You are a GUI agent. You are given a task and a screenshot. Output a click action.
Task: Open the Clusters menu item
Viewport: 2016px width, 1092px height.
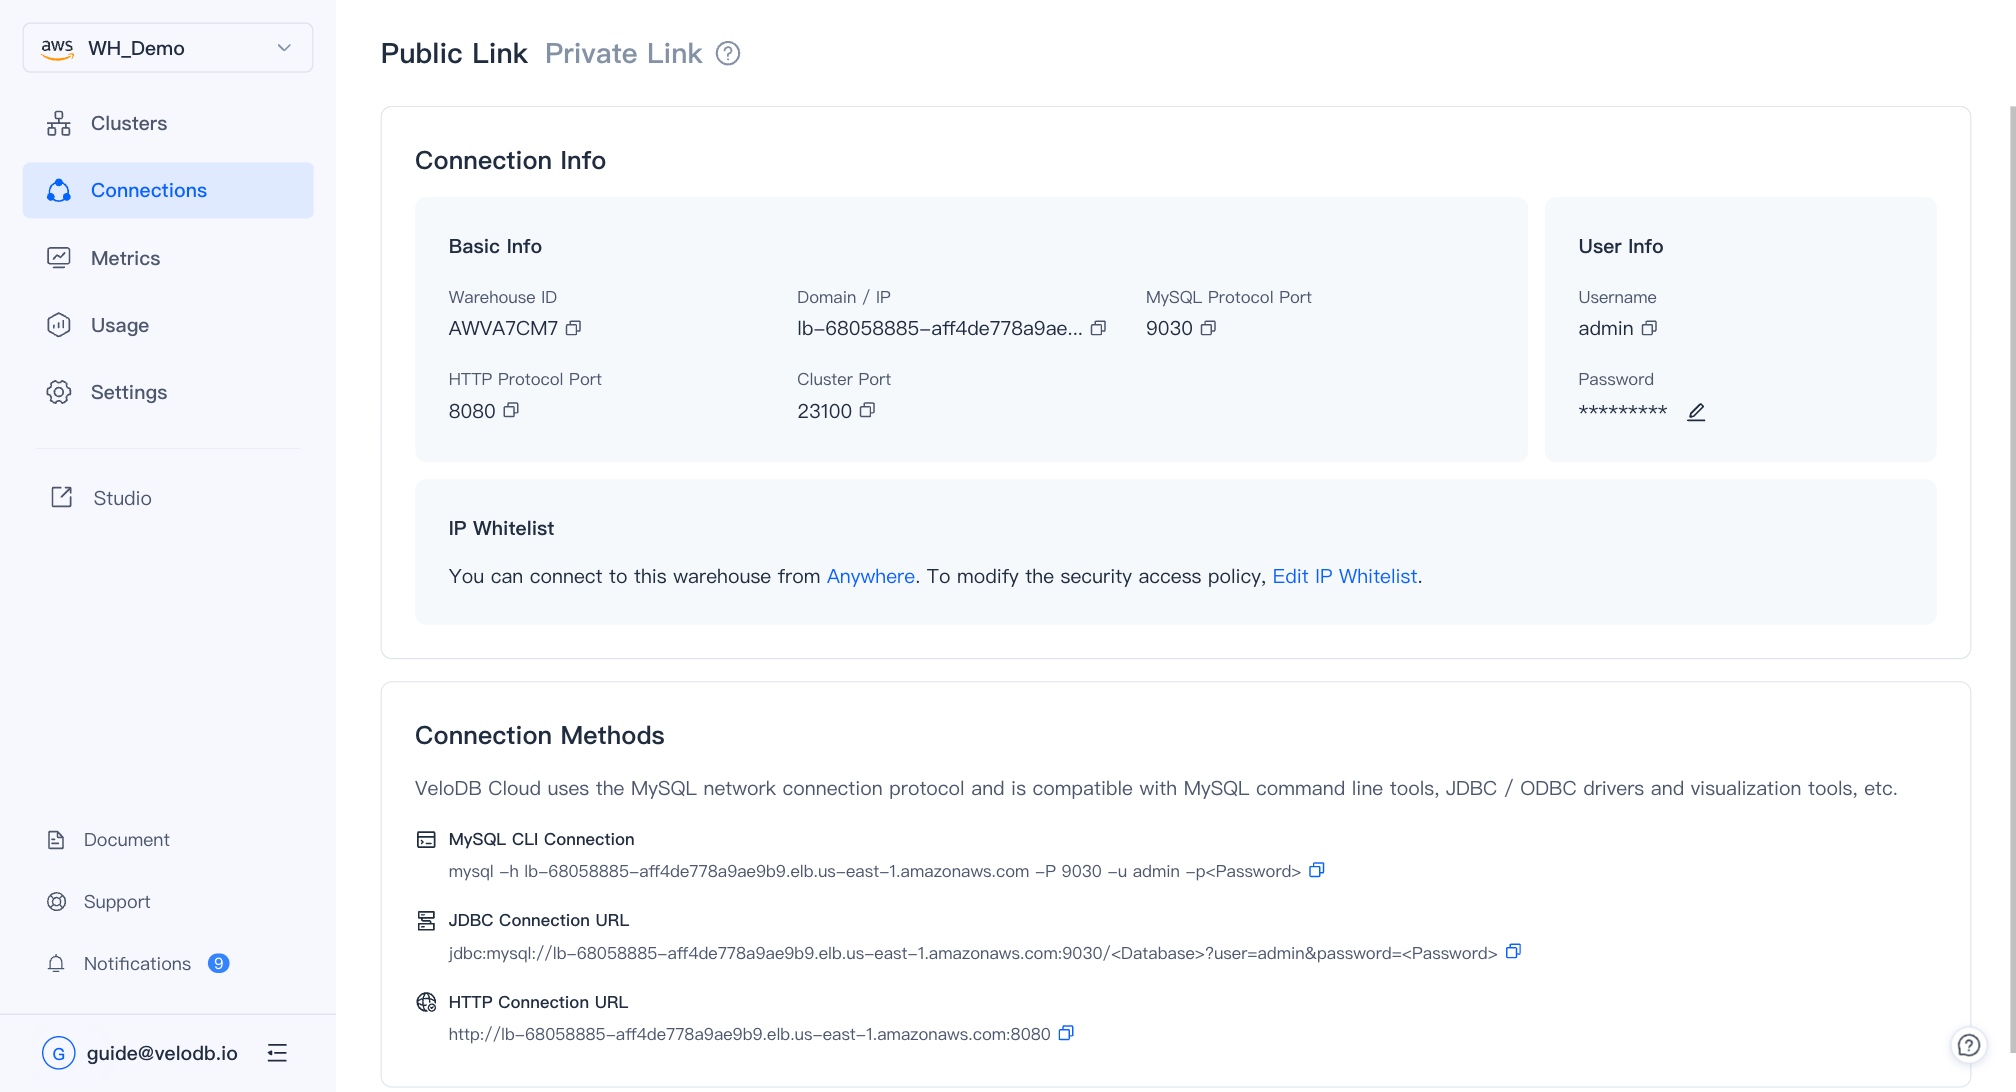[x=128, y=123]
